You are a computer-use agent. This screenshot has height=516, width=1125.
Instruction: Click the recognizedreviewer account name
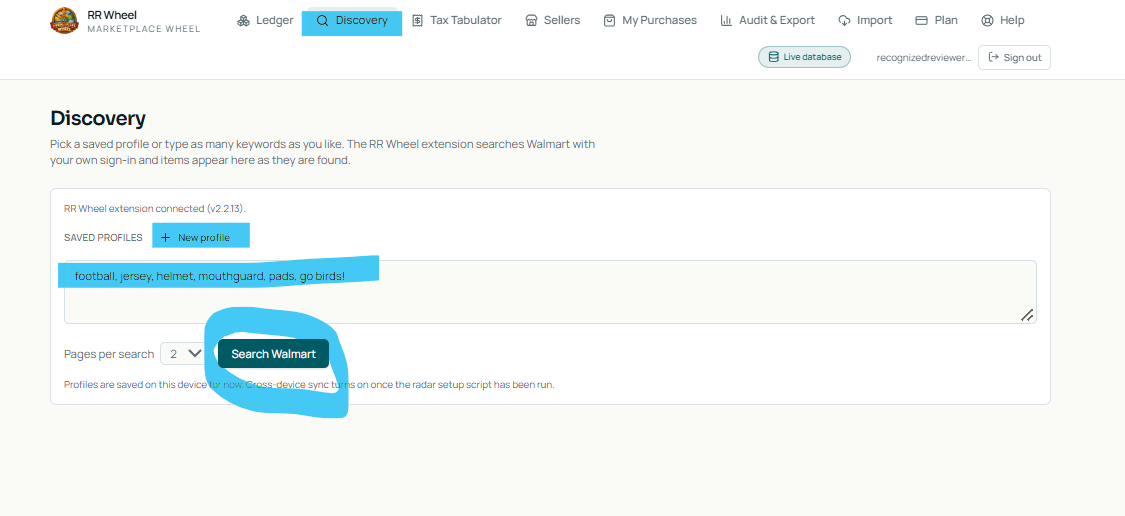pos(923,57)
